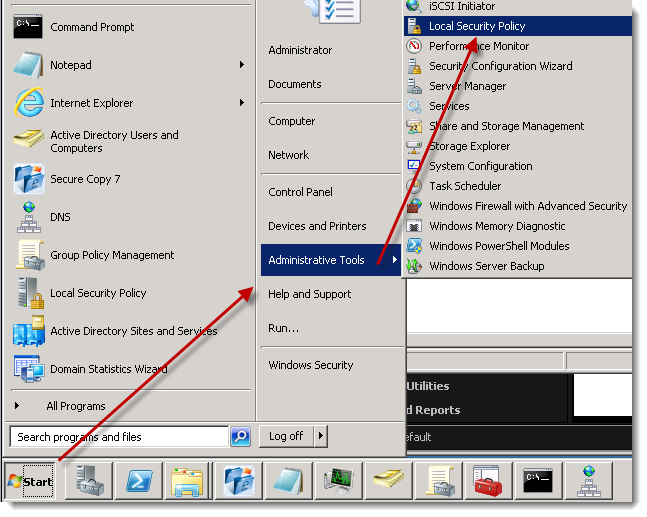Click Active Directory Sites and Services icon
This screenshot has width=647, height=517.
pyautogui.click(x=28, y=331)
